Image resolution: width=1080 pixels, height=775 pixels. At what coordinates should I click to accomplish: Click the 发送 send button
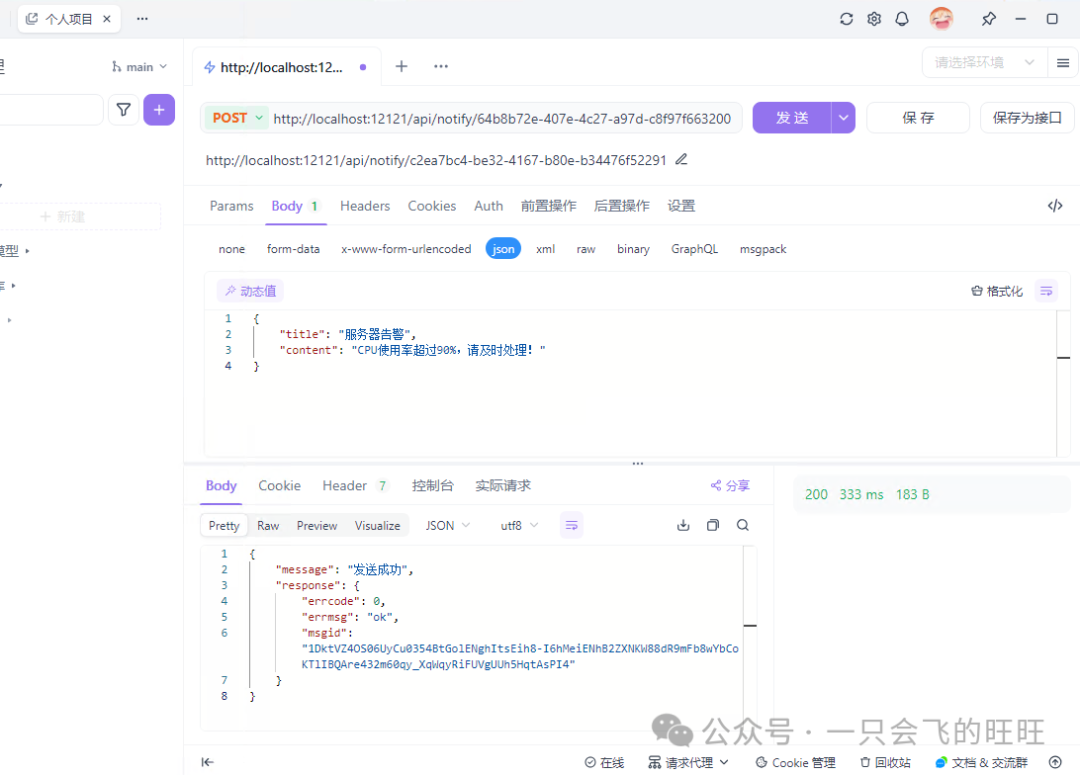(792, 118)
